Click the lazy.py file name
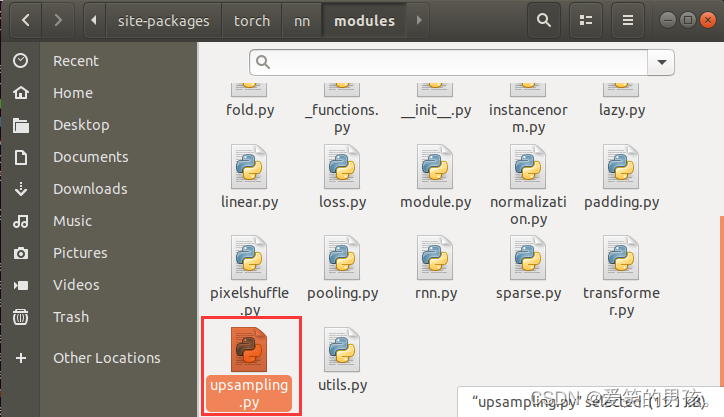Screen dimensions: 724x417 click(x=621, y=110)
